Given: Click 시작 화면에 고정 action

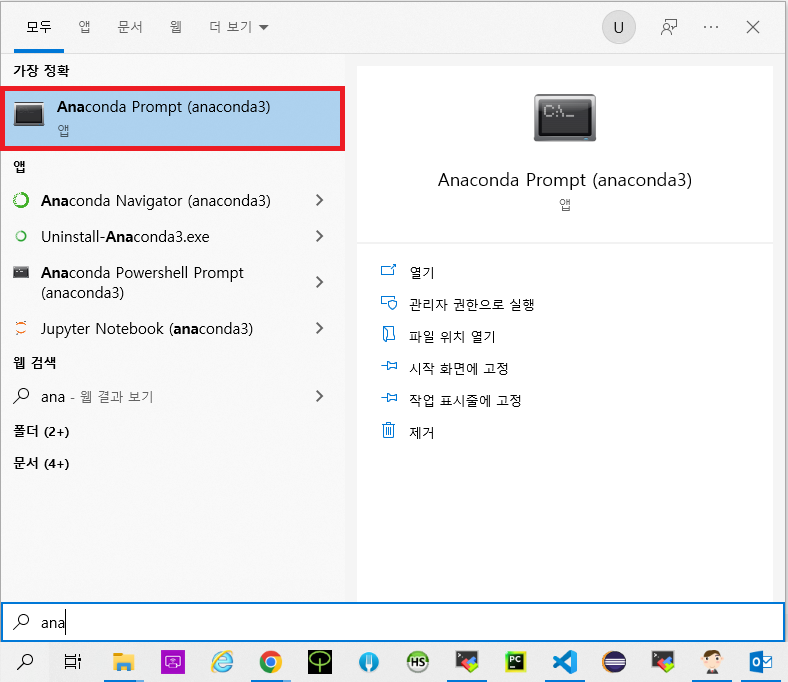Looking at the screenshot, I should point(444,368).
